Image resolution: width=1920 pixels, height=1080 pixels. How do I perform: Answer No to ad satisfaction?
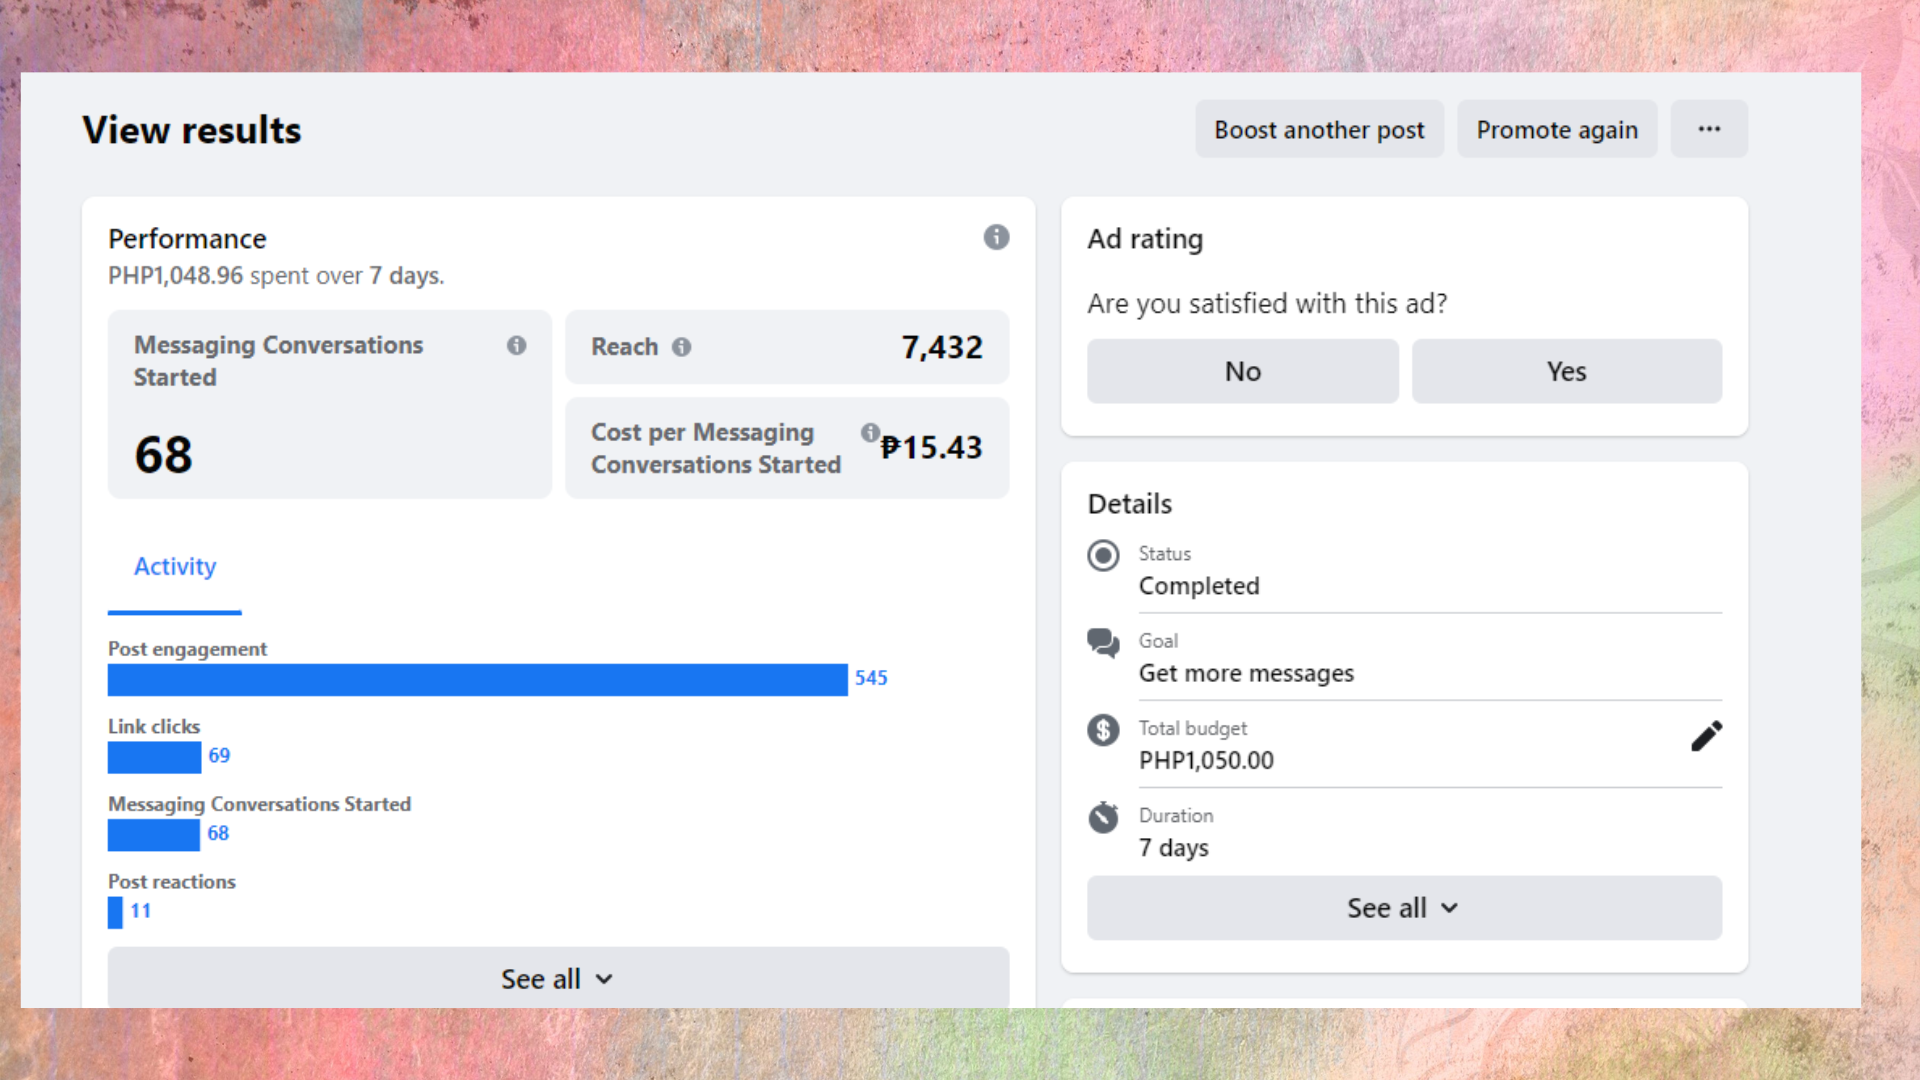tap(1242, 372)
